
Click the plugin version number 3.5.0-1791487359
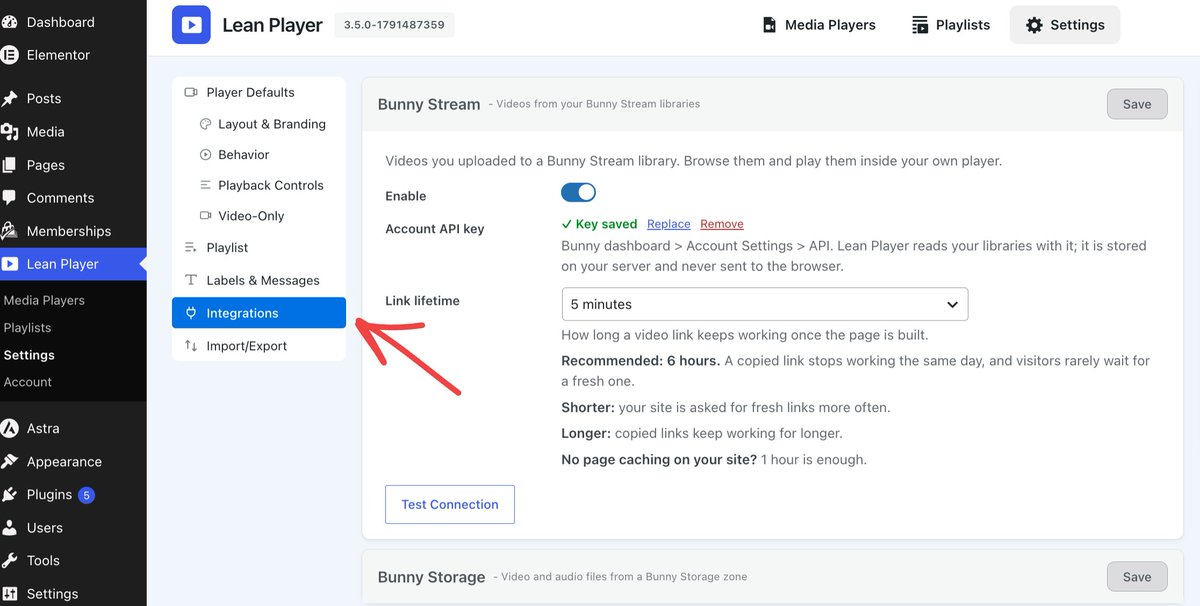(394, 25)
